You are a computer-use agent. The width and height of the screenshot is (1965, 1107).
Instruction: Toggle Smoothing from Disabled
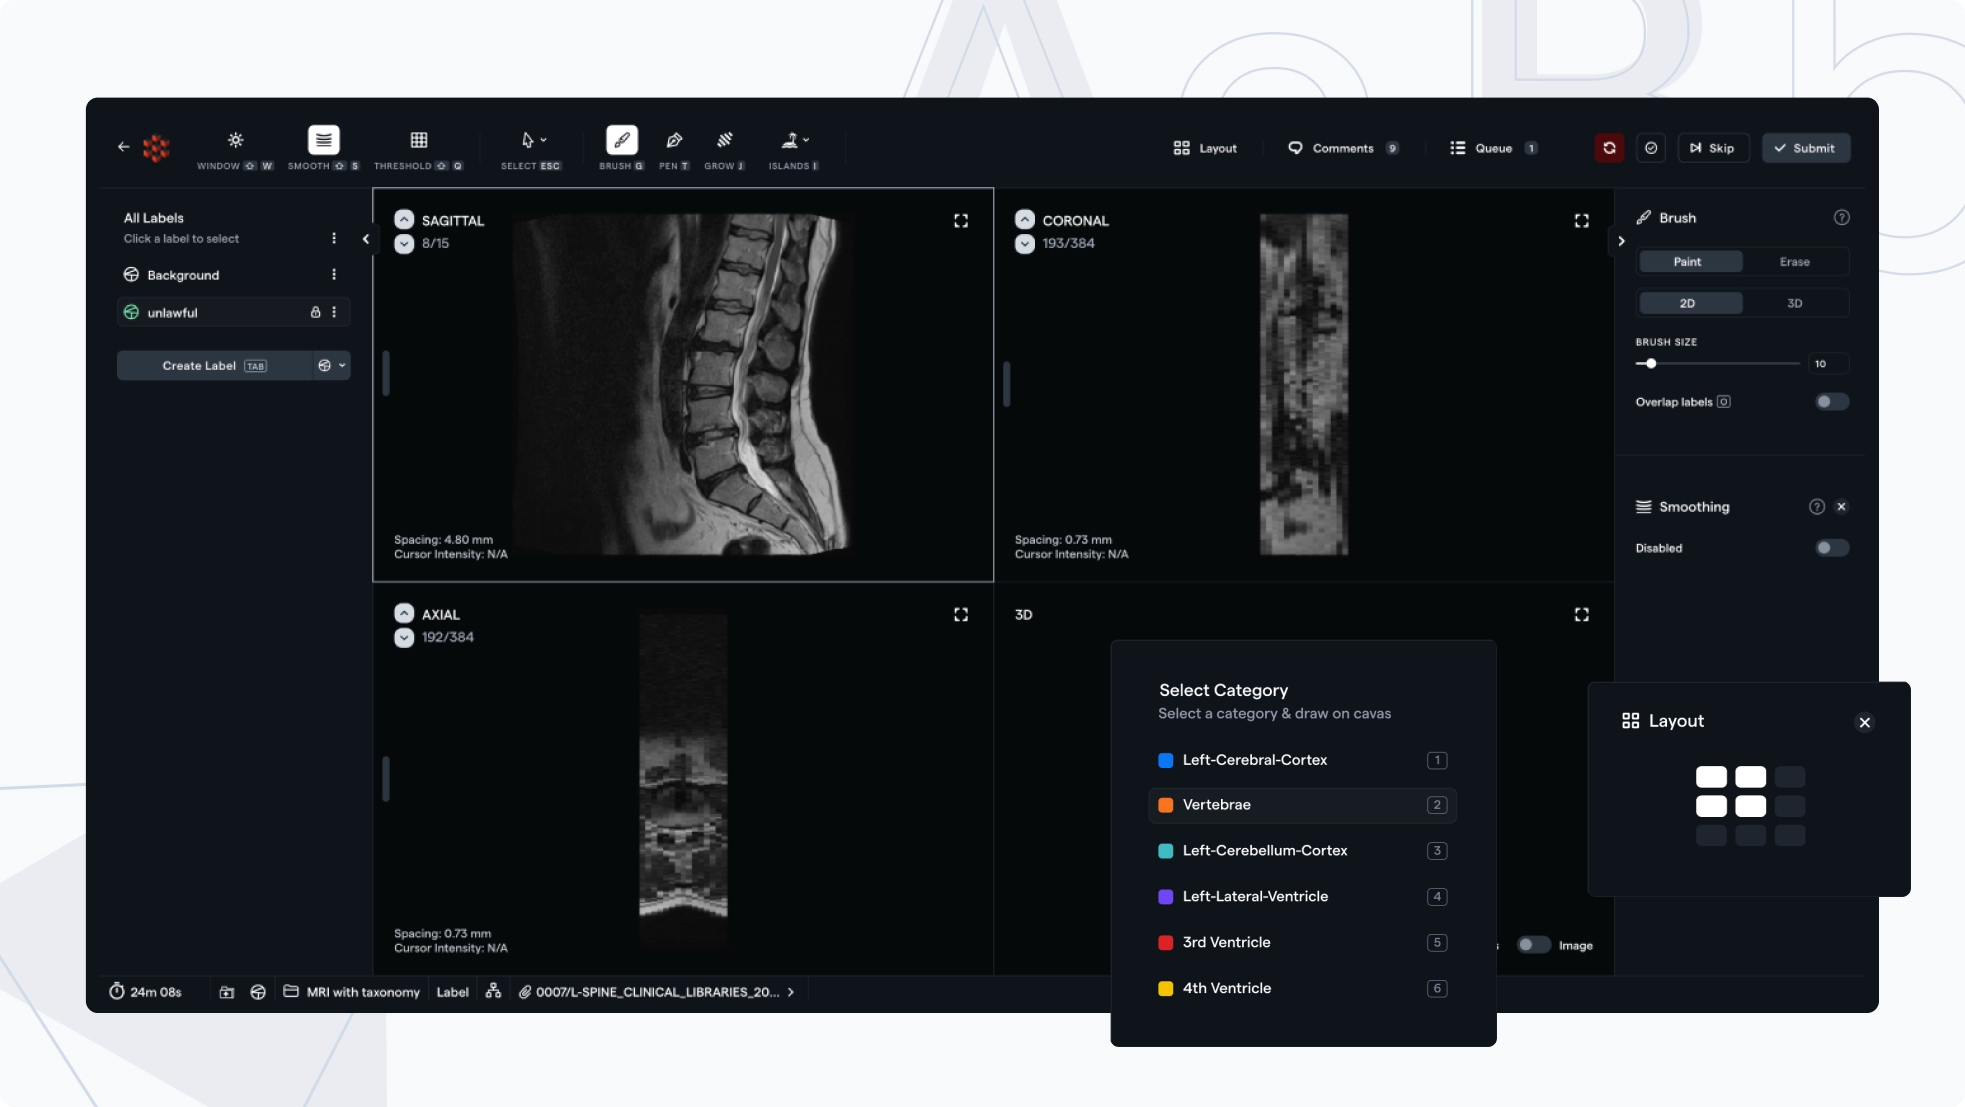pyautogui.click(x=1831, y=548)
